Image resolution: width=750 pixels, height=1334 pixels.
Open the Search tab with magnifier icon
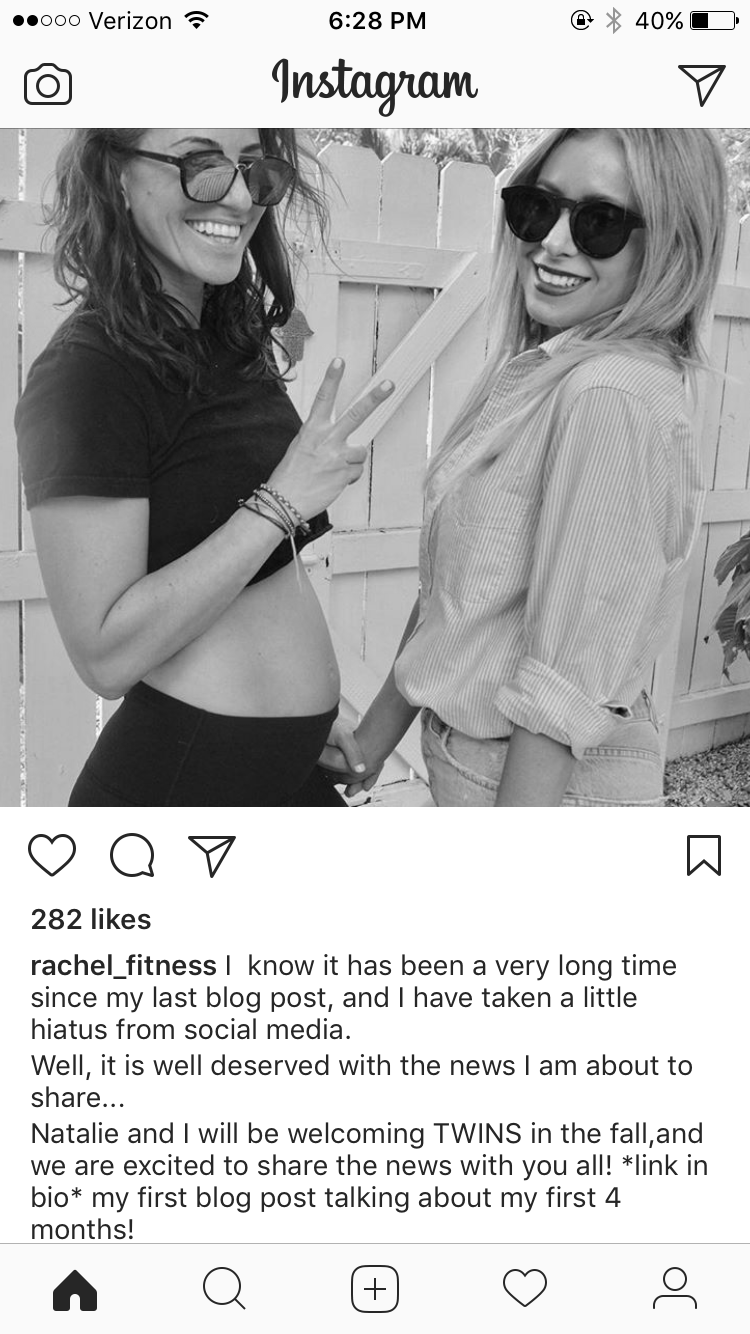point(224,1289)
